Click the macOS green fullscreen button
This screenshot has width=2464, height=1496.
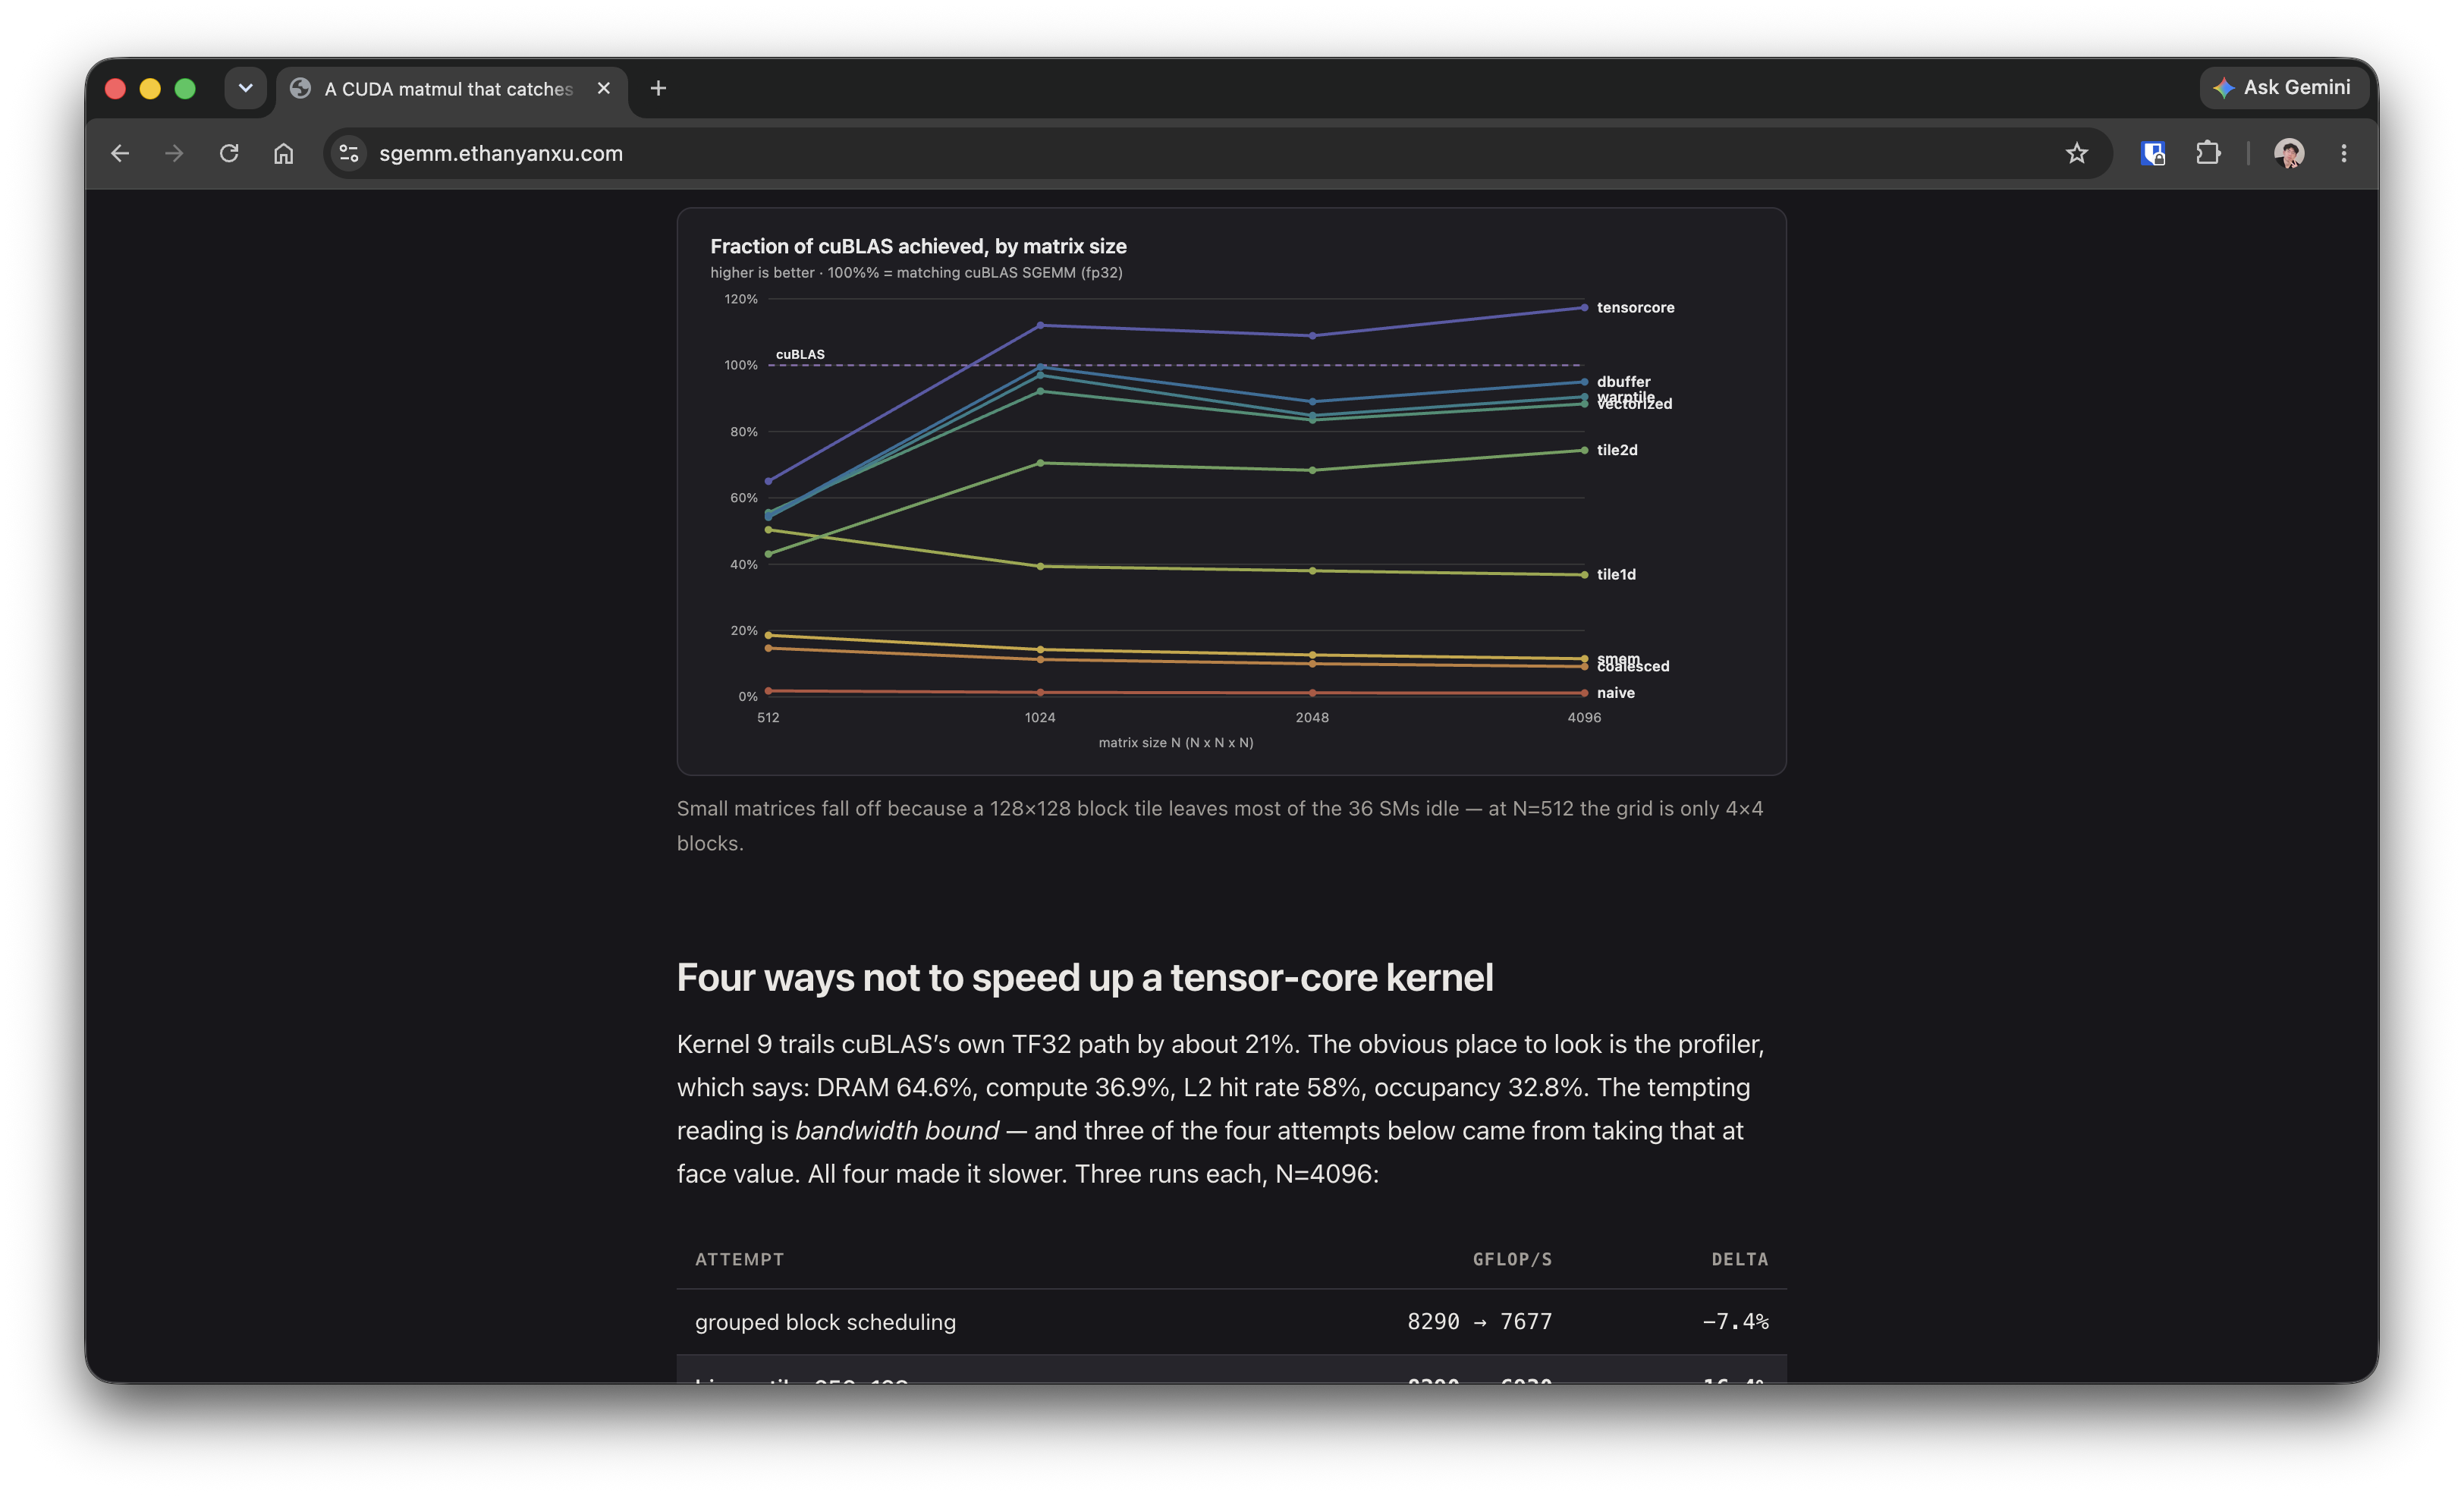click(185, 88)
